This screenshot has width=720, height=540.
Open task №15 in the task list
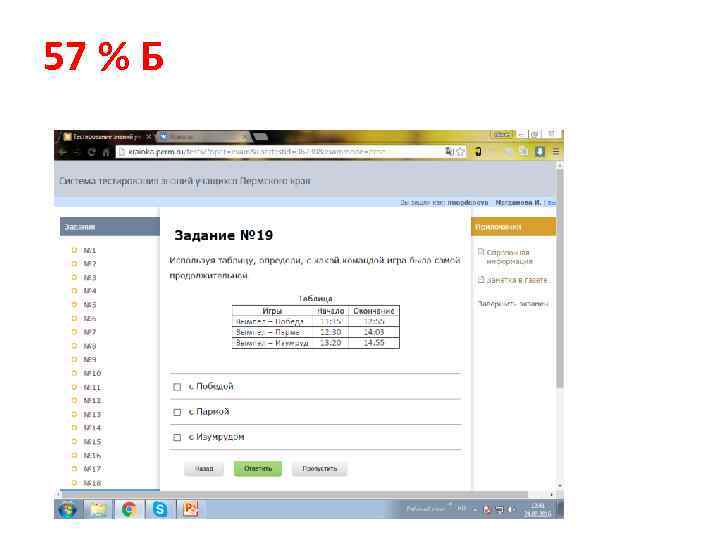click(92, 442)
